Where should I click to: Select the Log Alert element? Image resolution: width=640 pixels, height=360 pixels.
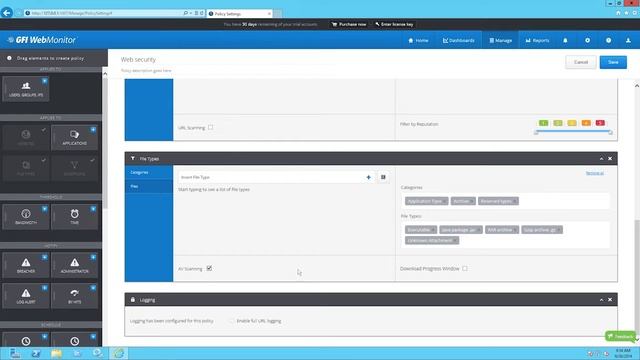point(26,296)
